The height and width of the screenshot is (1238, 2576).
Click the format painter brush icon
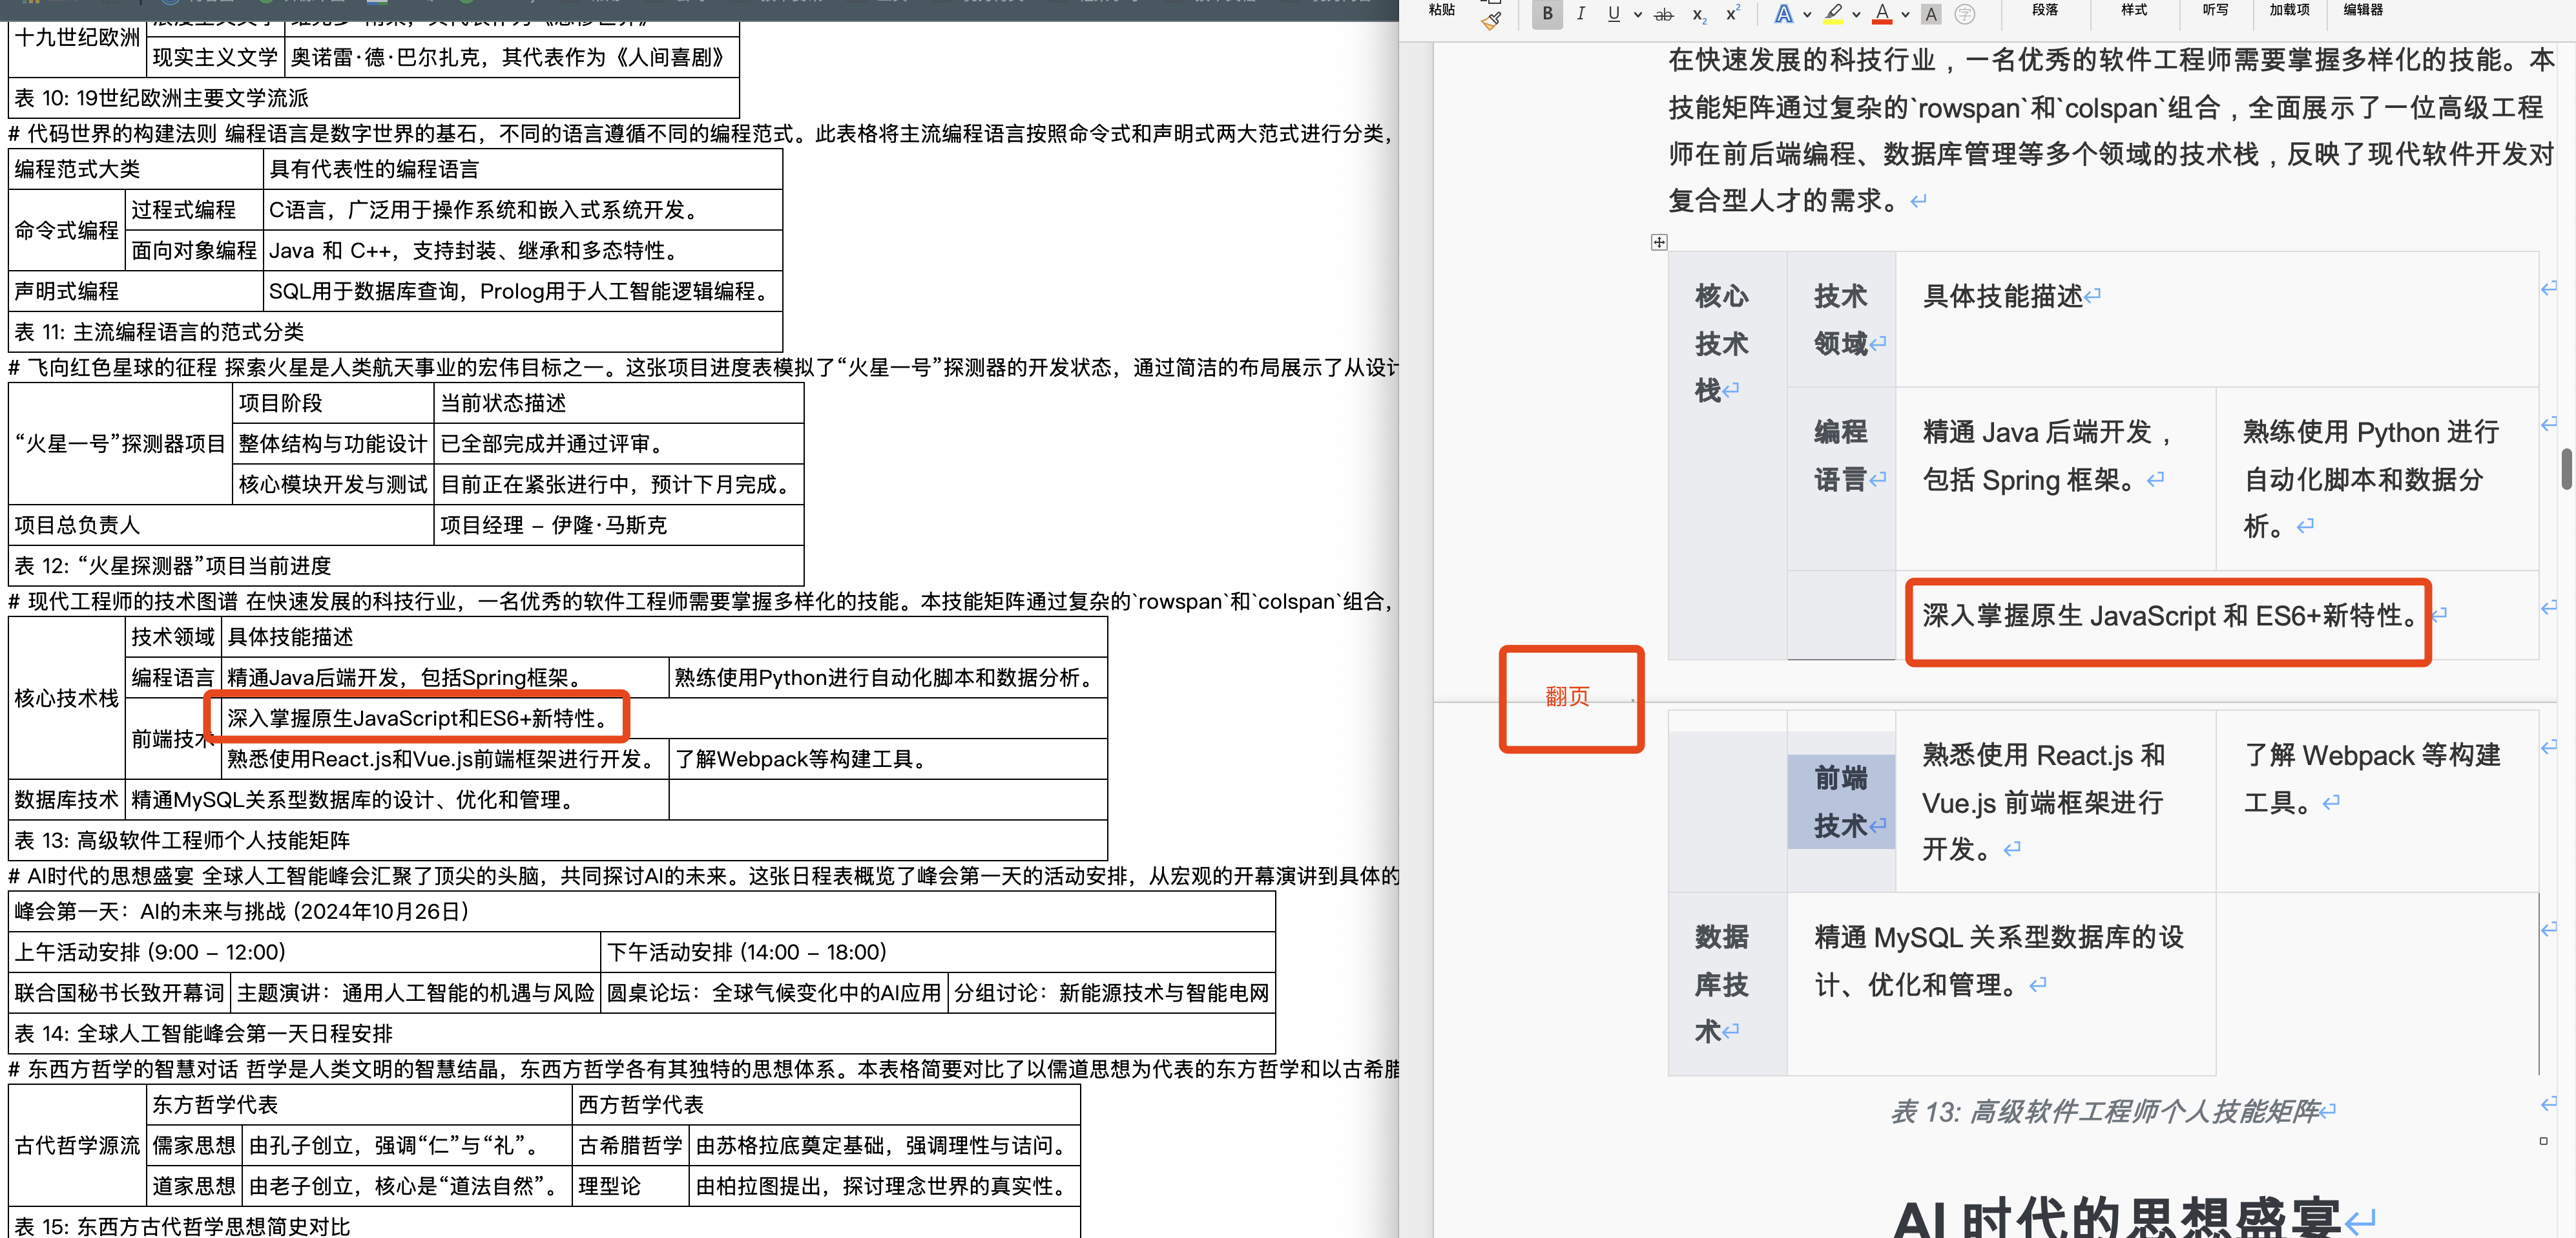click(1491, 20)
